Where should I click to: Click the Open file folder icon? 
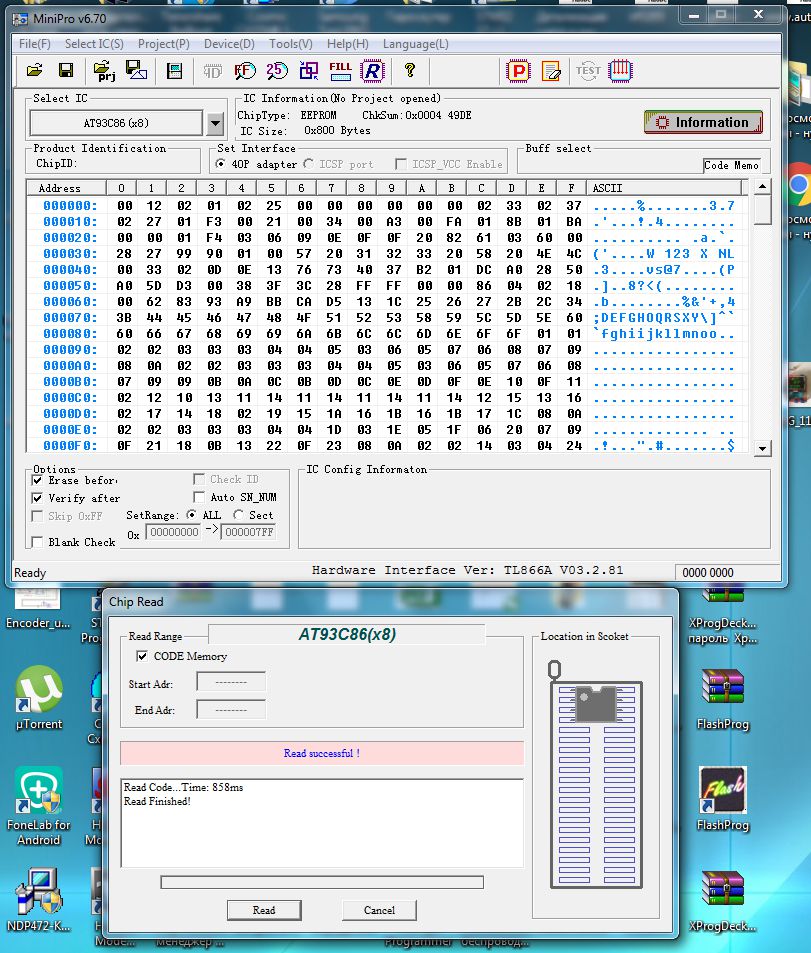(x=35, y=70)
